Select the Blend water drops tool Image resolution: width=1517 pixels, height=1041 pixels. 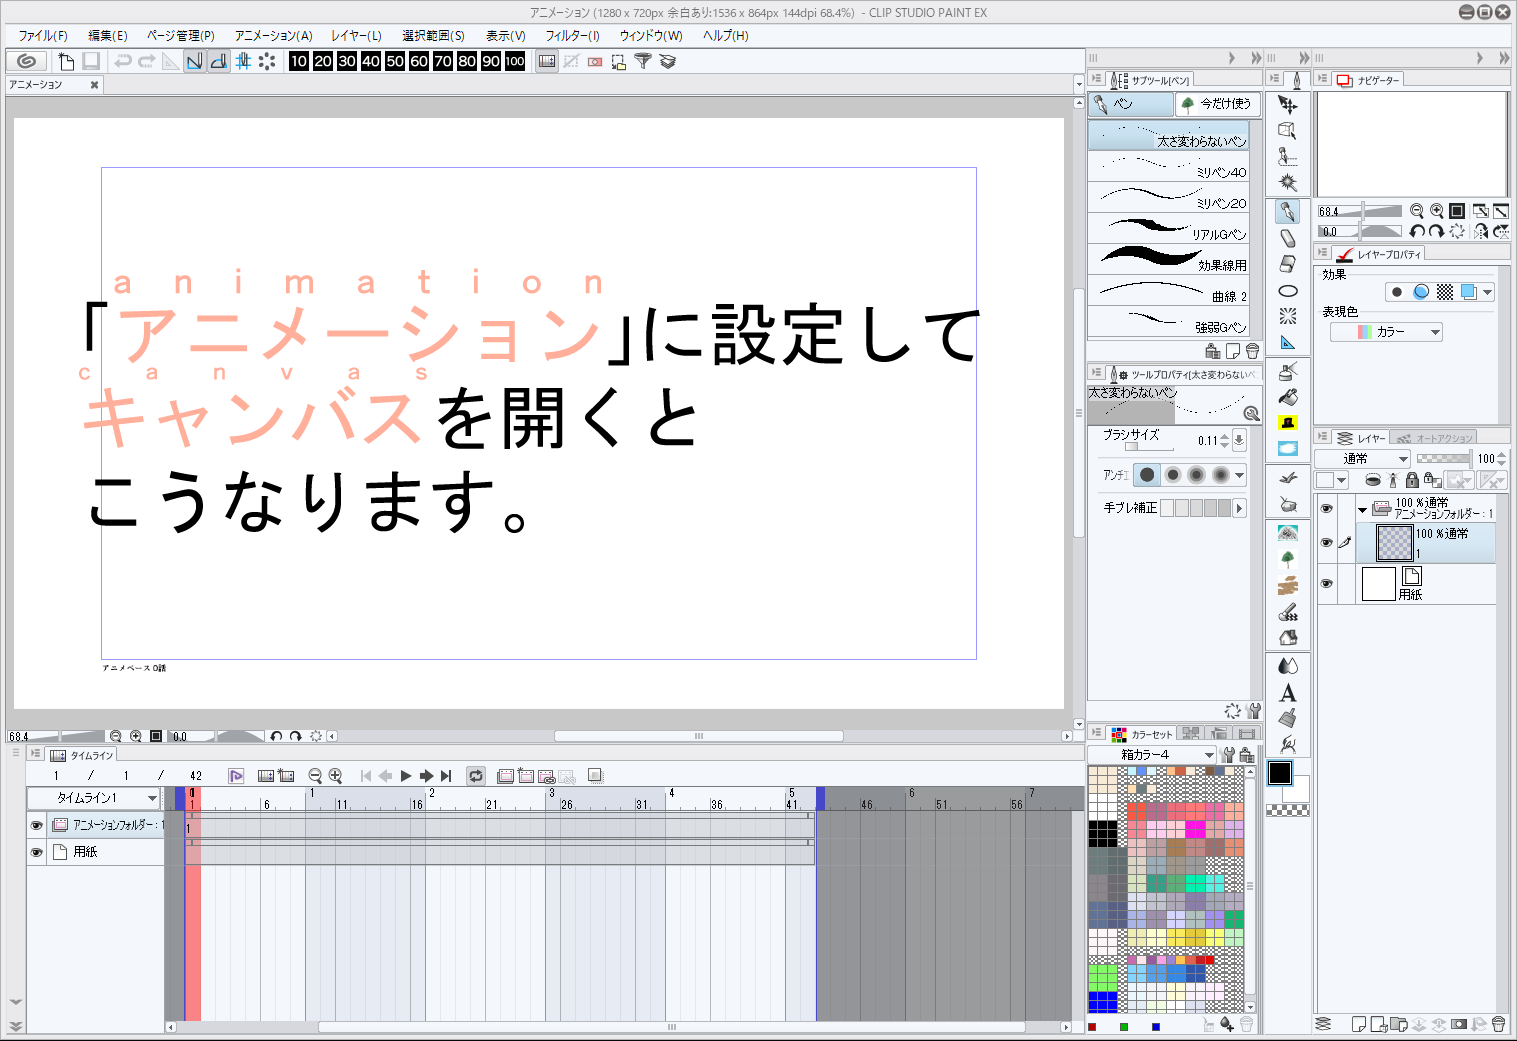click(1288, 665)
